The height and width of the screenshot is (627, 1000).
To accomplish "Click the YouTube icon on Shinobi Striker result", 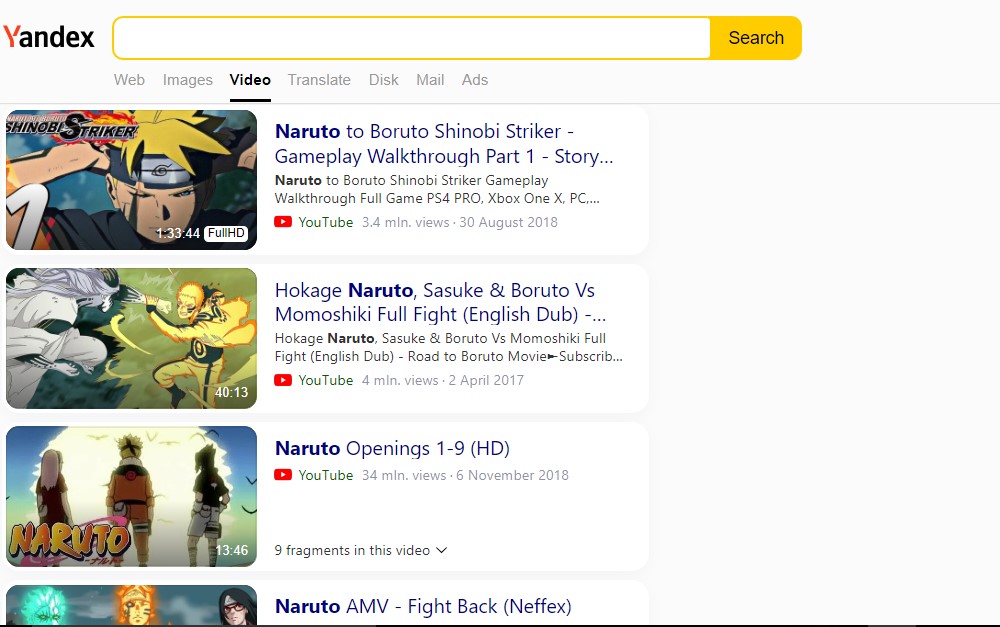I will tap(282, 222).
